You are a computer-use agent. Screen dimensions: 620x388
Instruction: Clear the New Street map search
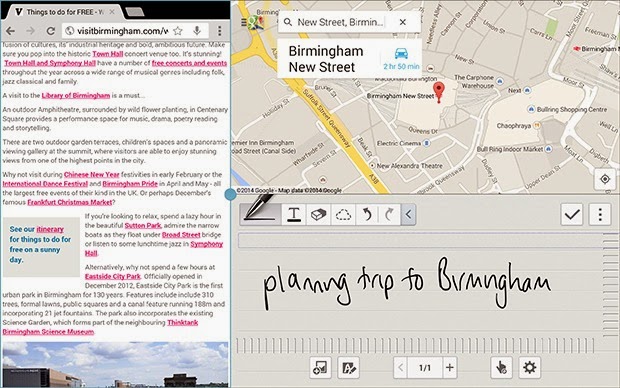(403, 22)
